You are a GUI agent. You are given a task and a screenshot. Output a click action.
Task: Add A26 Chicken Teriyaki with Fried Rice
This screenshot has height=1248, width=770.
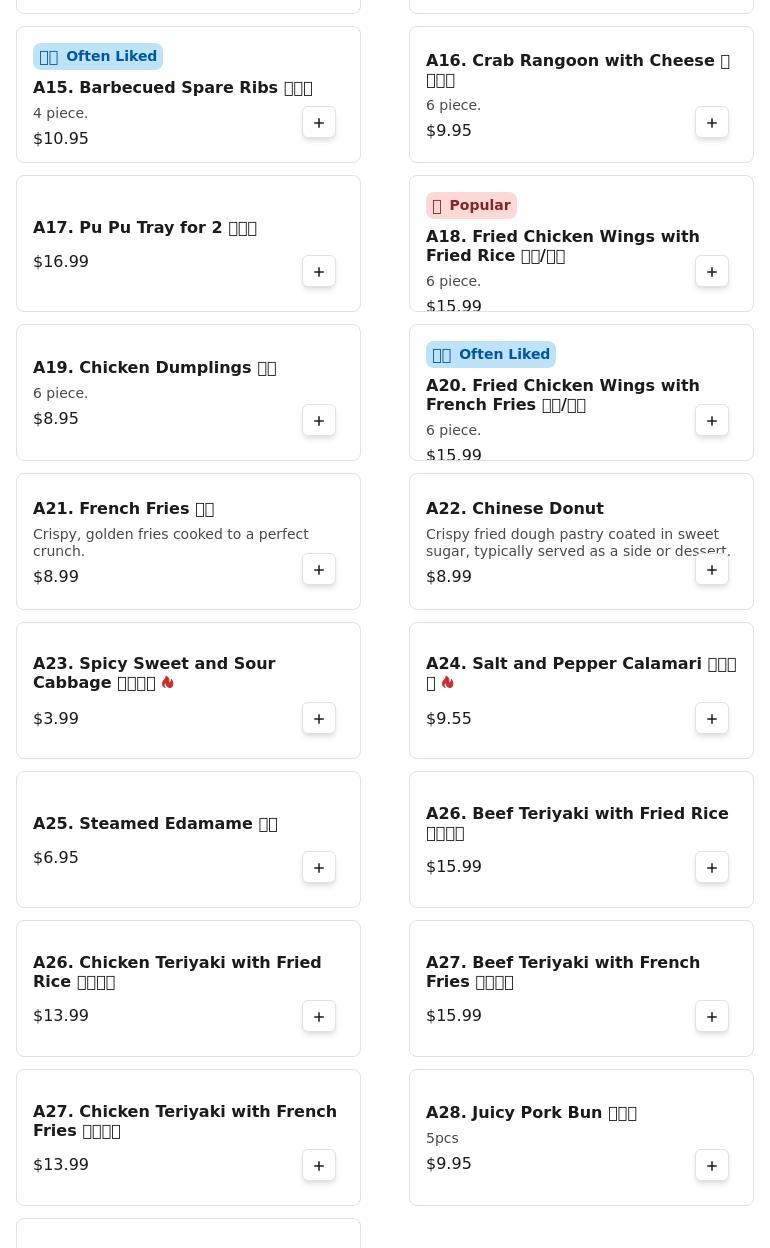point(319,1017)
